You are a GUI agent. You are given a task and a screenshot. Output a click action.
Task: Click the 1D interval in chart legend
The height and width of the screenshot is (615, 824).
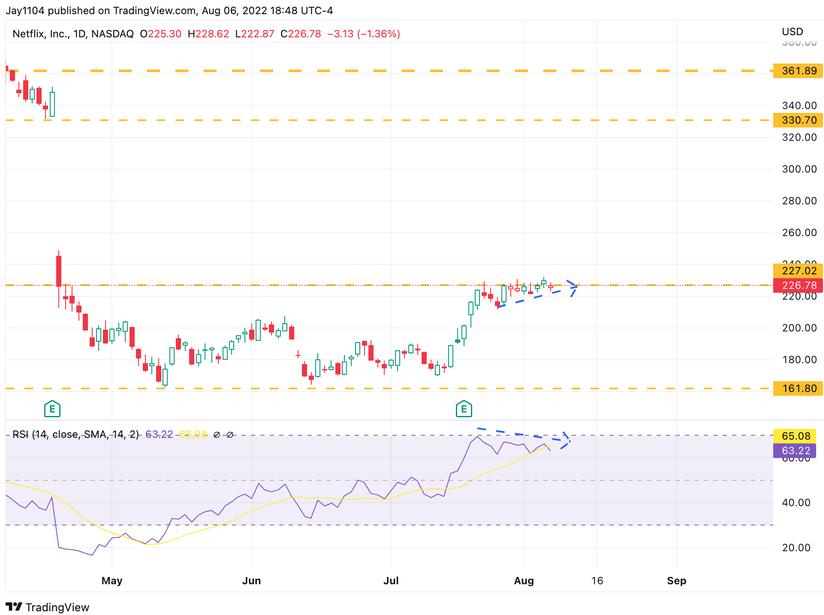tap(79, 34)
